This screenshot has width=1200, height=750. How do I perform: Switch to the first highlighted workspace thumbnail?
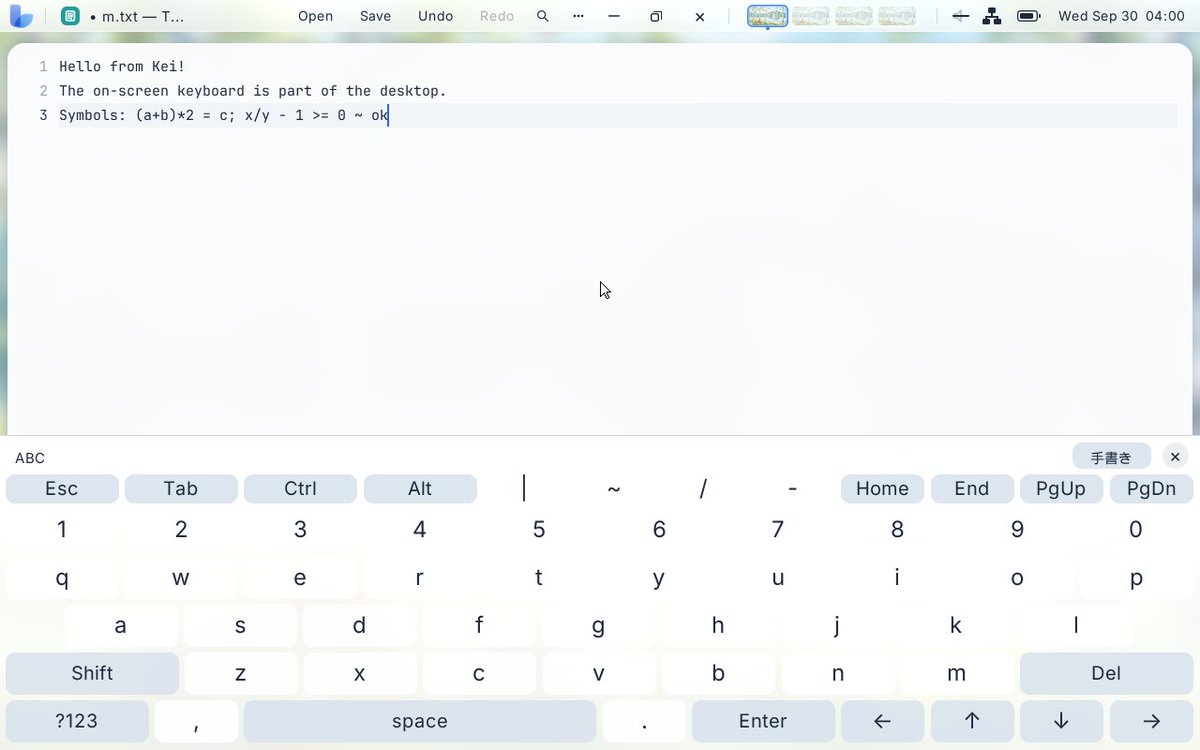[x=768, y=16]
